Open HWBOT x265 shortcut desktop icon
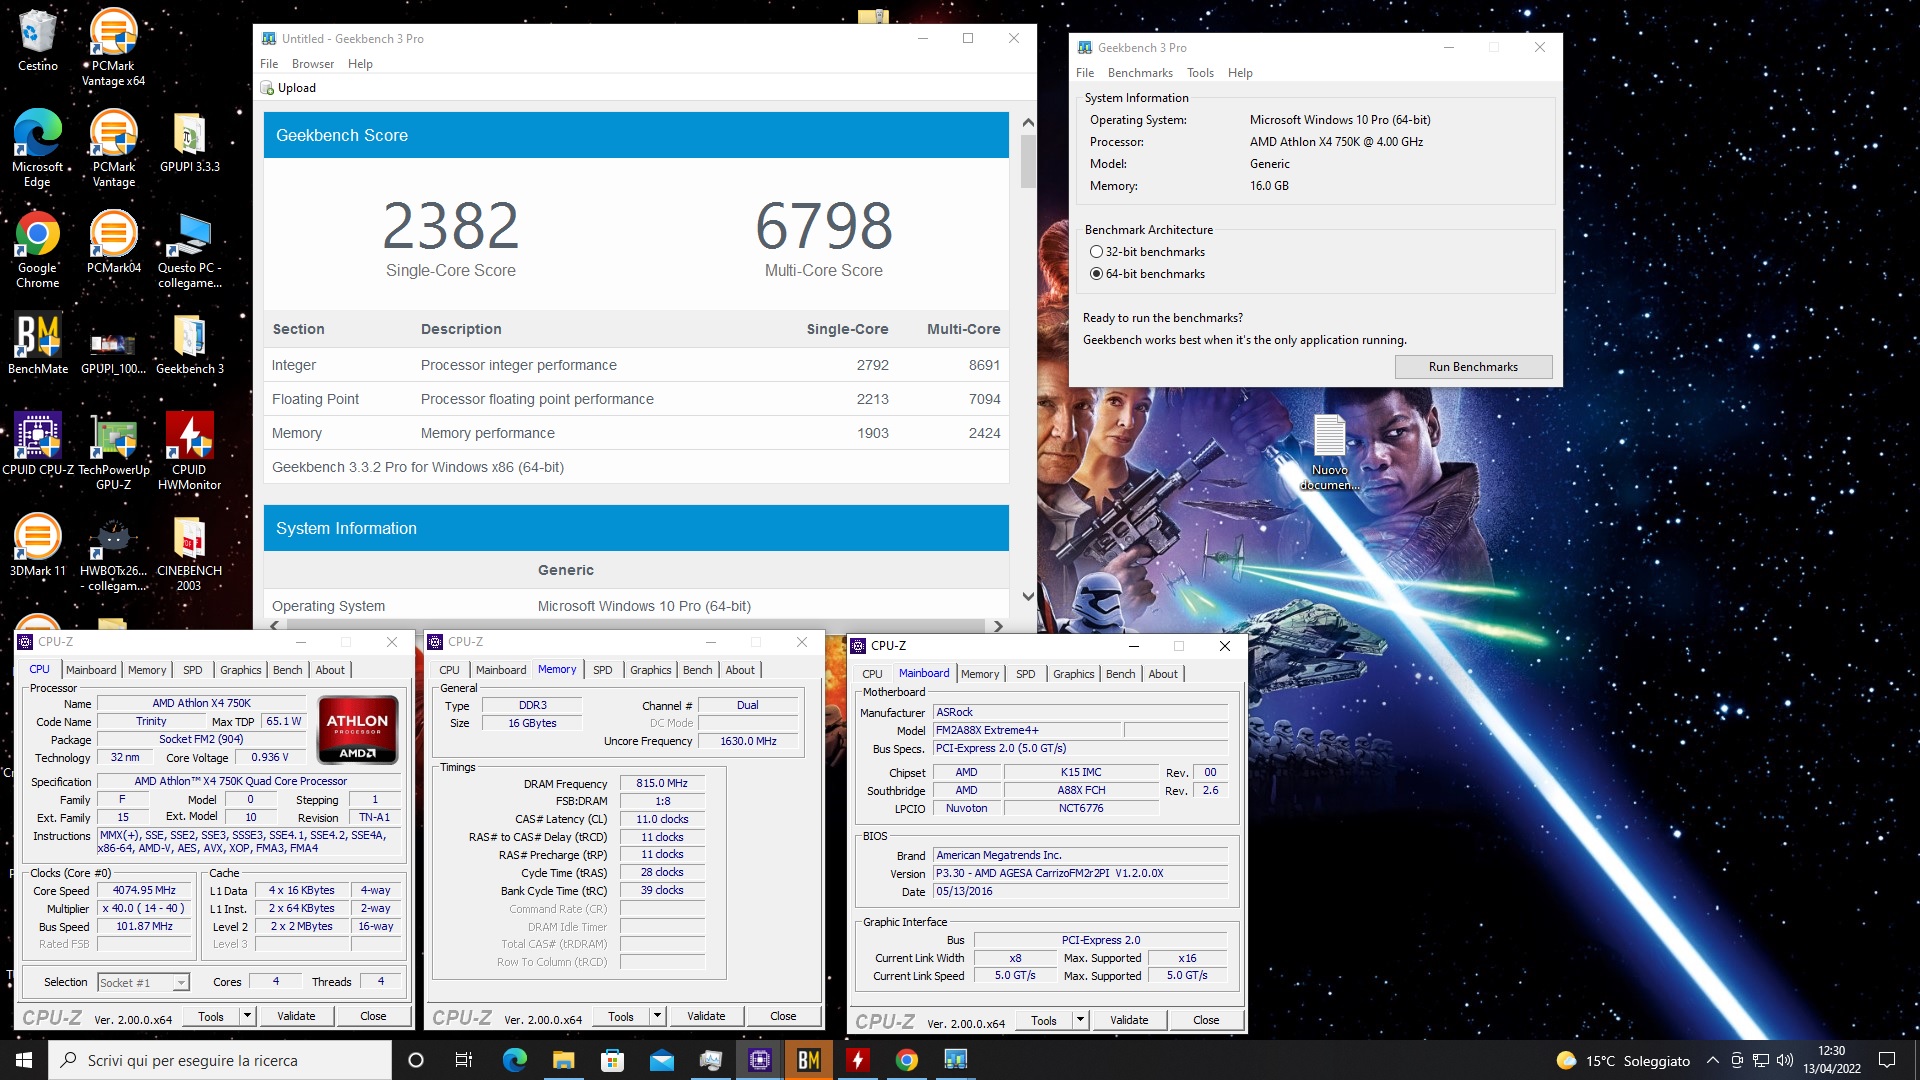The width and height of the screenshot is (1920, 1080). click(113, 553)
